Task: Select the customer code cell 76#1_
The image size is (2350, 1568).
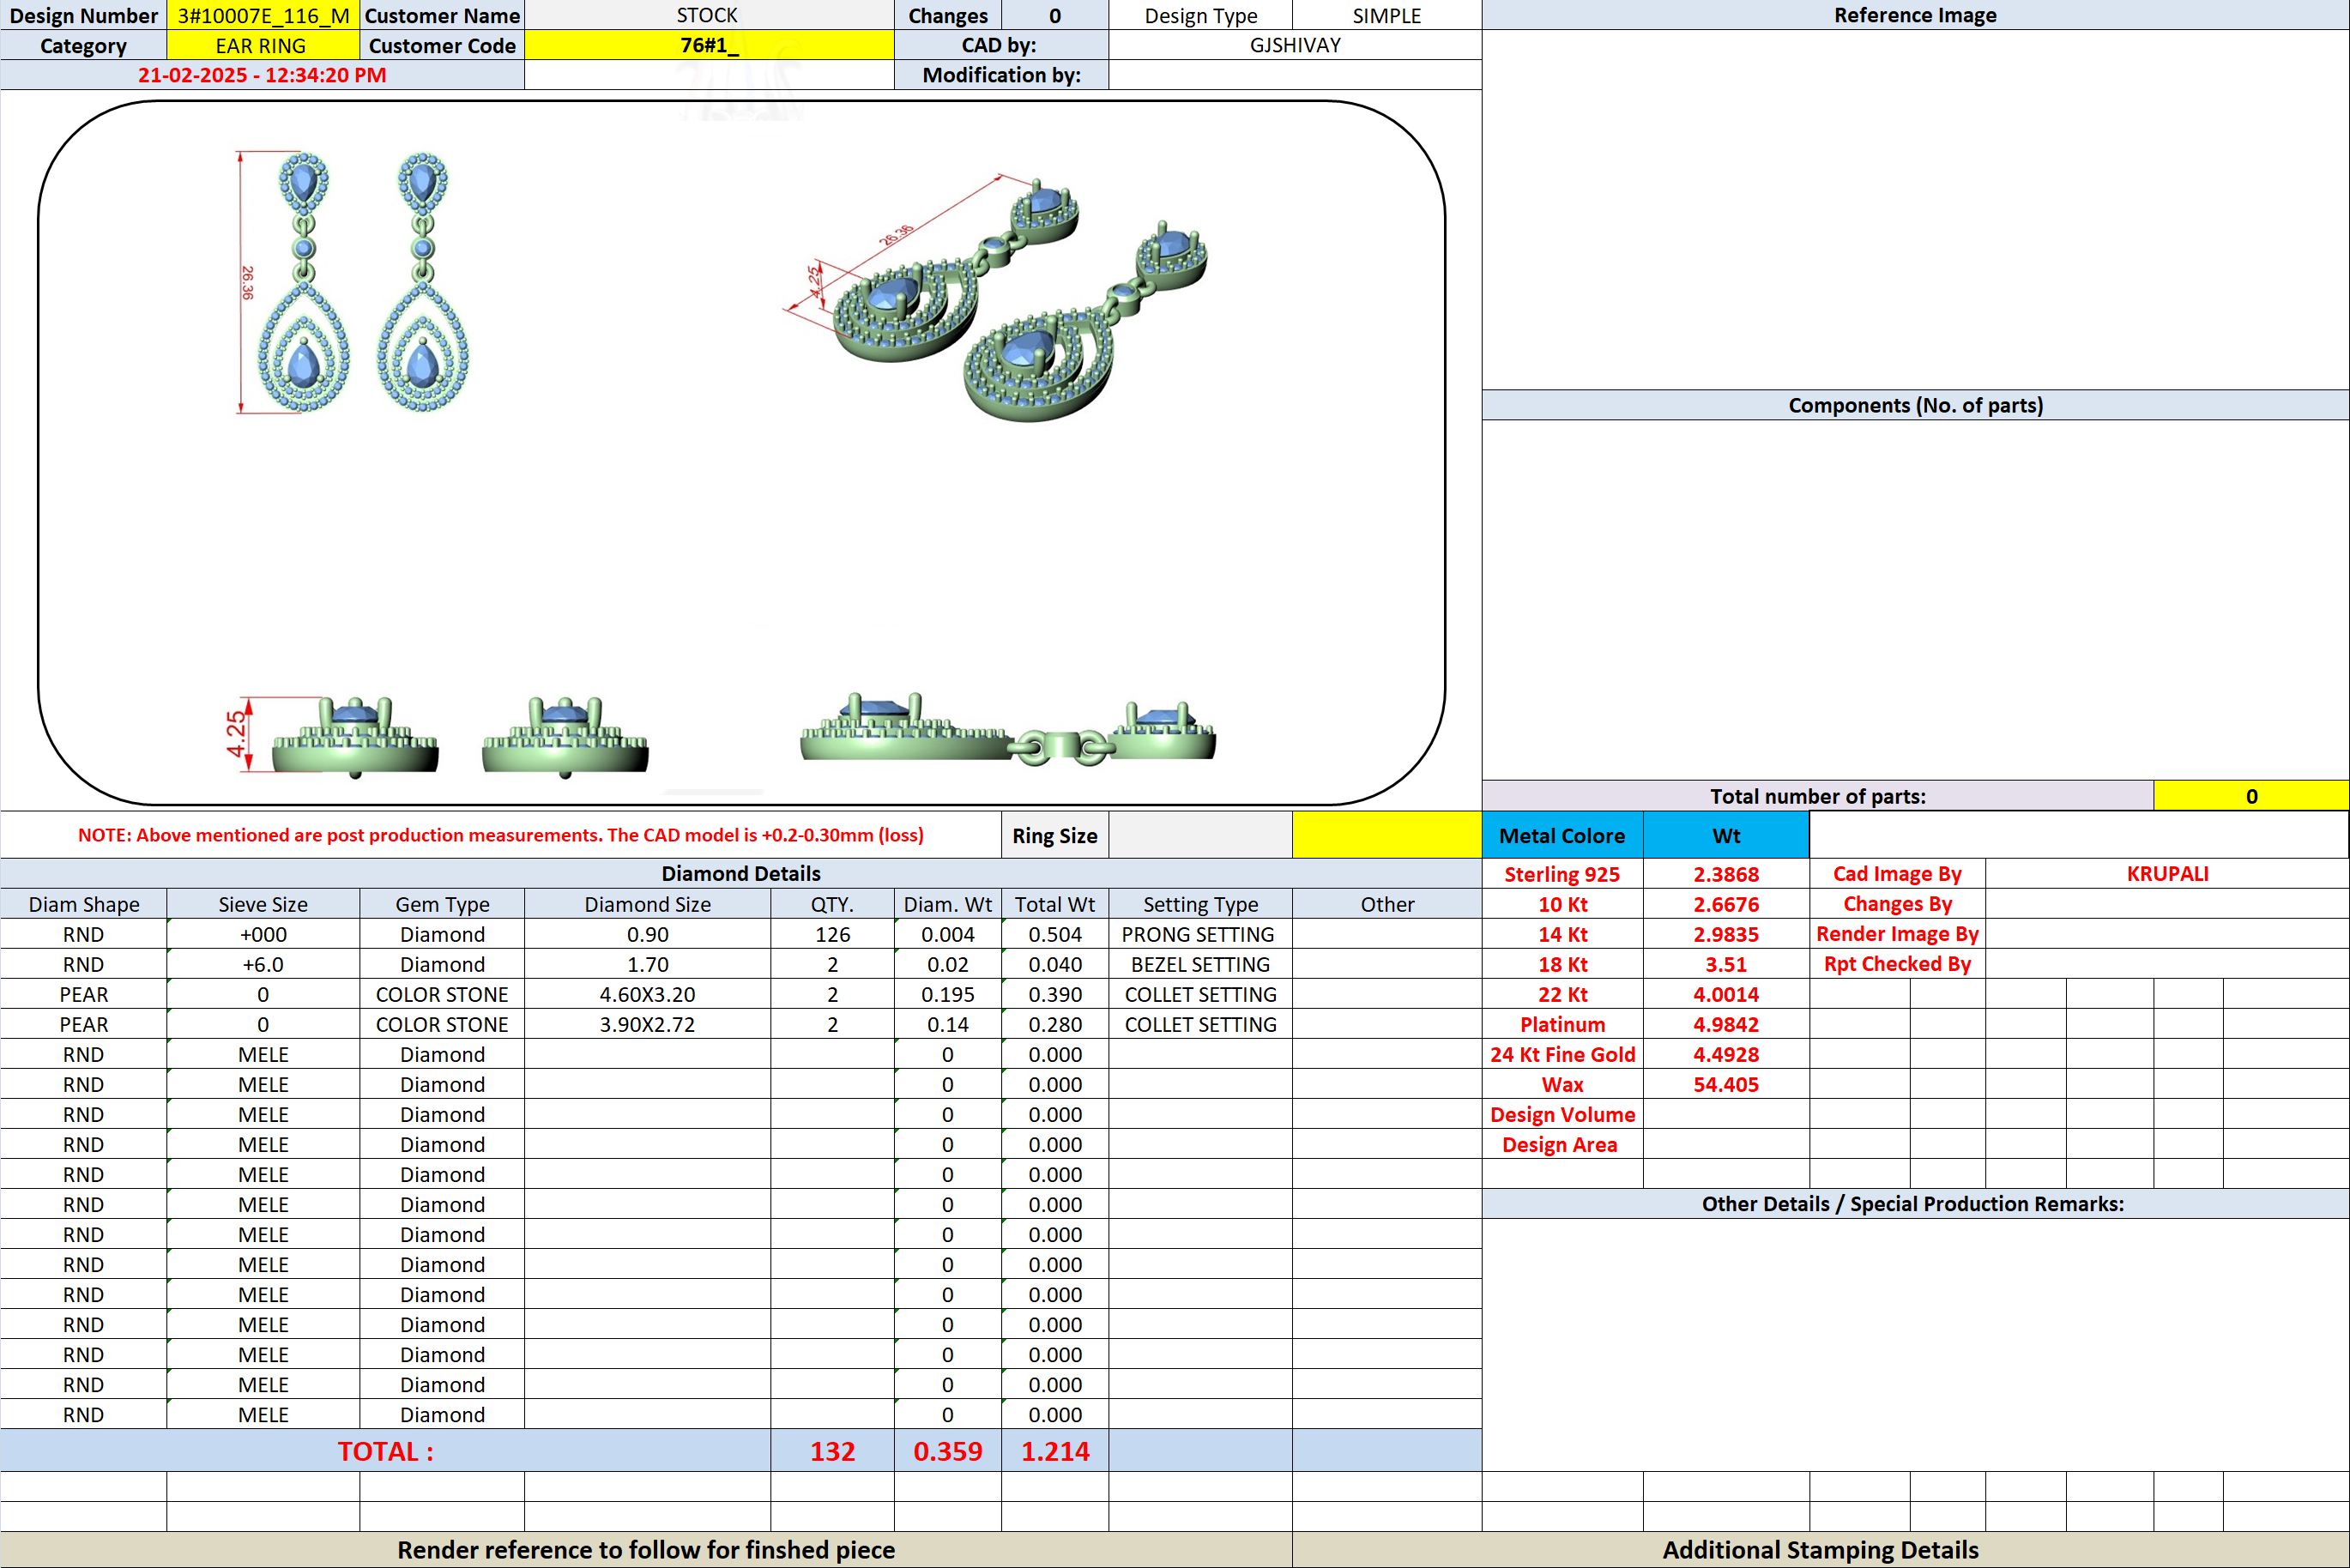Action: 709,45
